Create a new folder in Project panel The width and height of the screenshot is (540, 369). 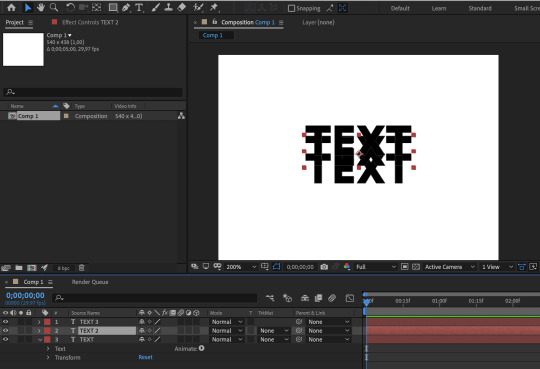(19, 268)
